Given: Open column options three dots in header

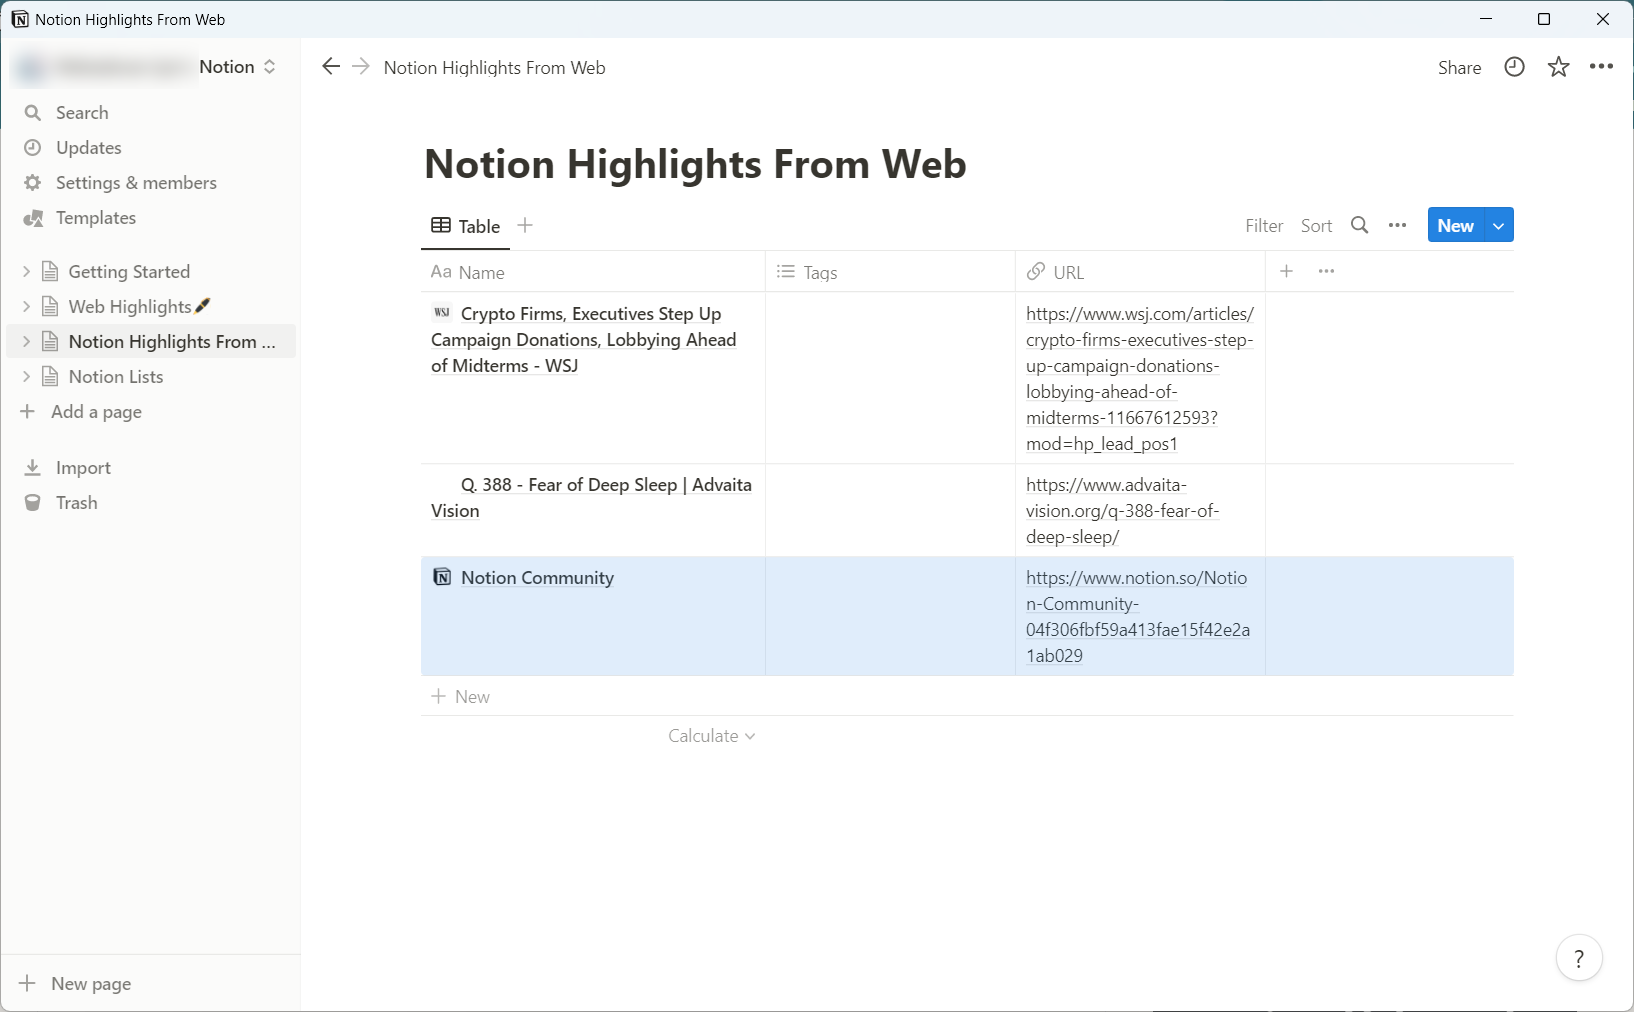Looking at the screenshot, I should coord(1327,271).
